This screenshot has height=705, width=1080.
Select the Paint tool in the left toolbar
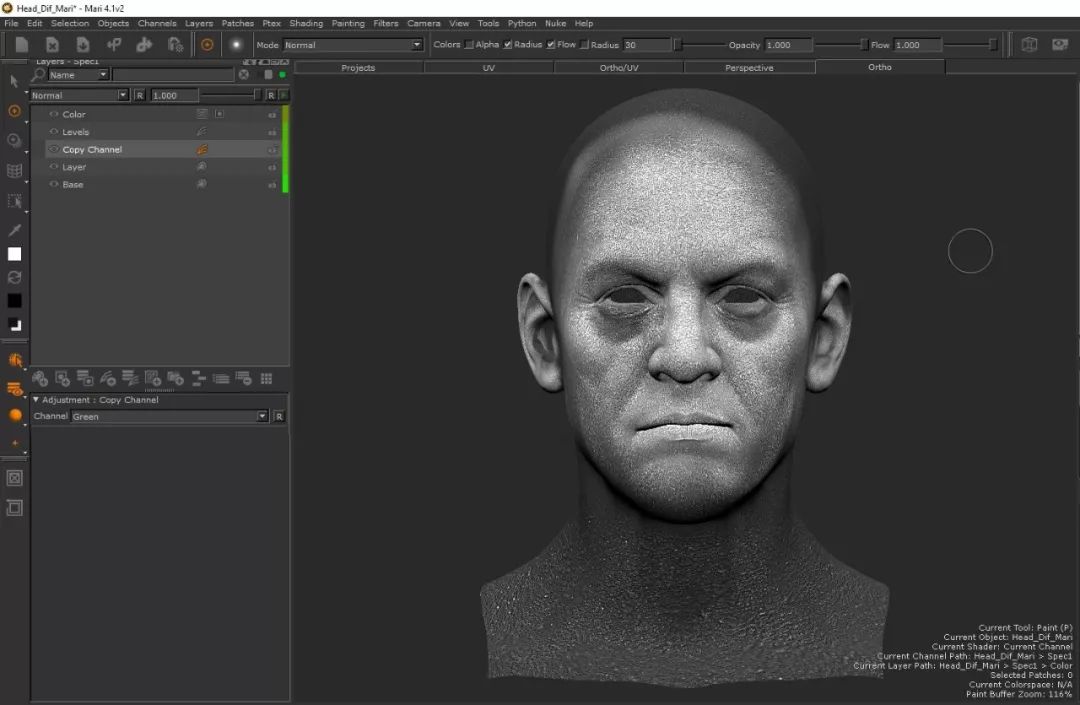pyautogui.click(x=14, y=111)
